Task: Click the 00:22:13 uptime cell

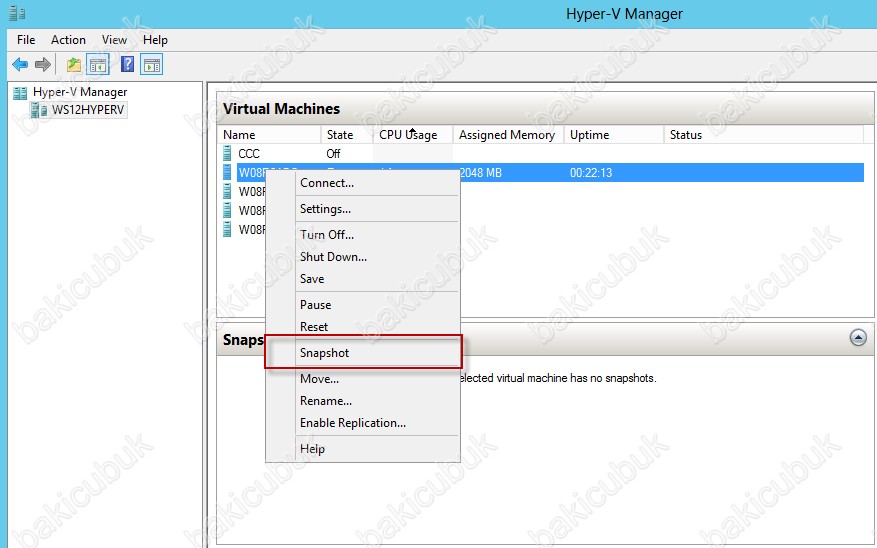Action: (591, 173)
